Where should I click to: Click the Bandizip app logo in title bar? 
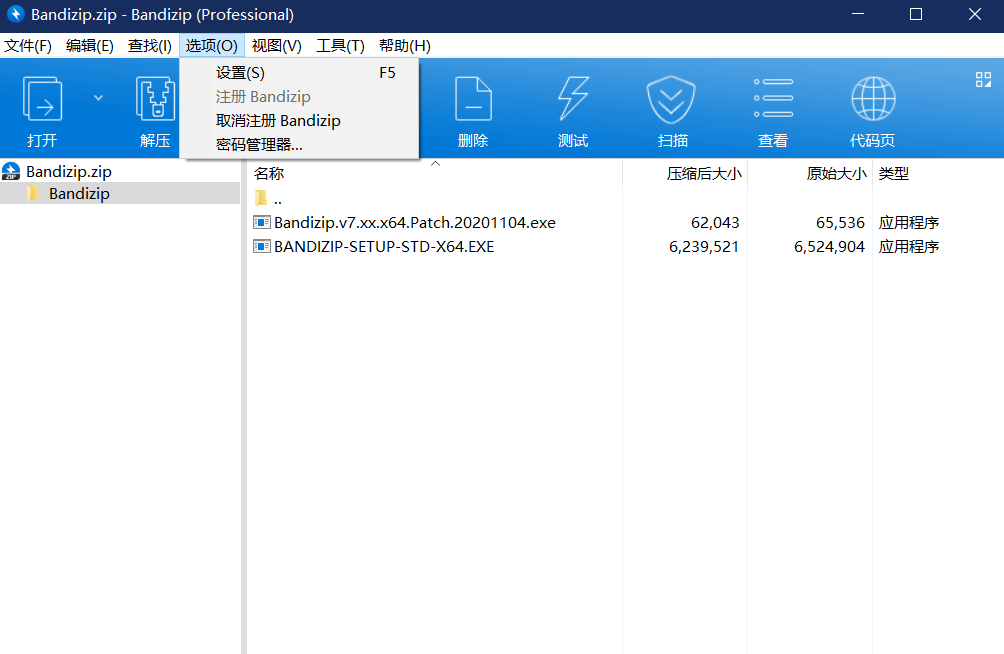pyautogui.click(x=15, y=14)
